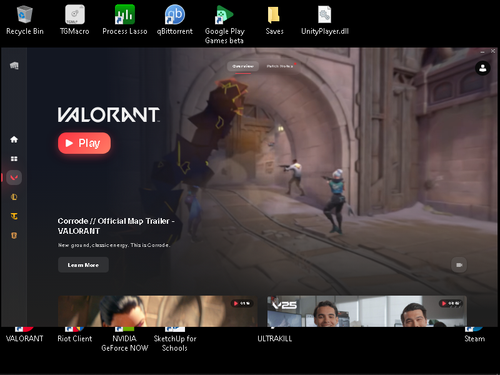The image size is (500, 375).
Task: Select the NVIDIA GeForce NOW shortcut label
Action: pos(125,343)
